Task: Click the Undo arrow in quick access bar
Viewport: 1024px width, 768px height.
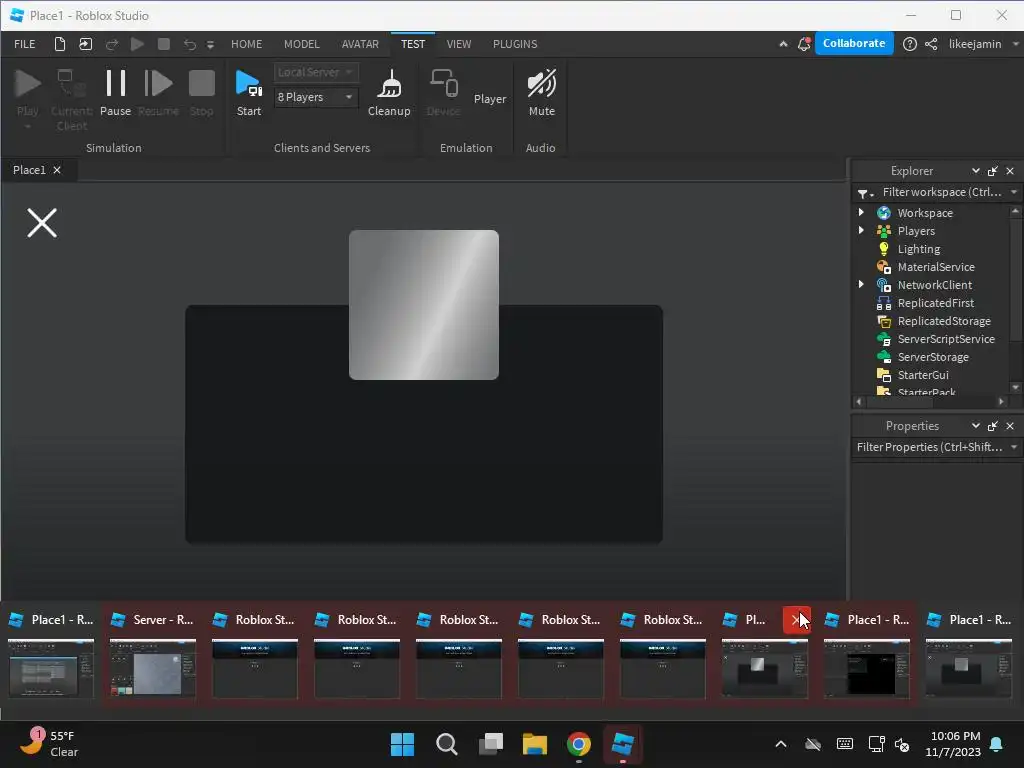Action: pyautogui.click(x=189, y=44)
